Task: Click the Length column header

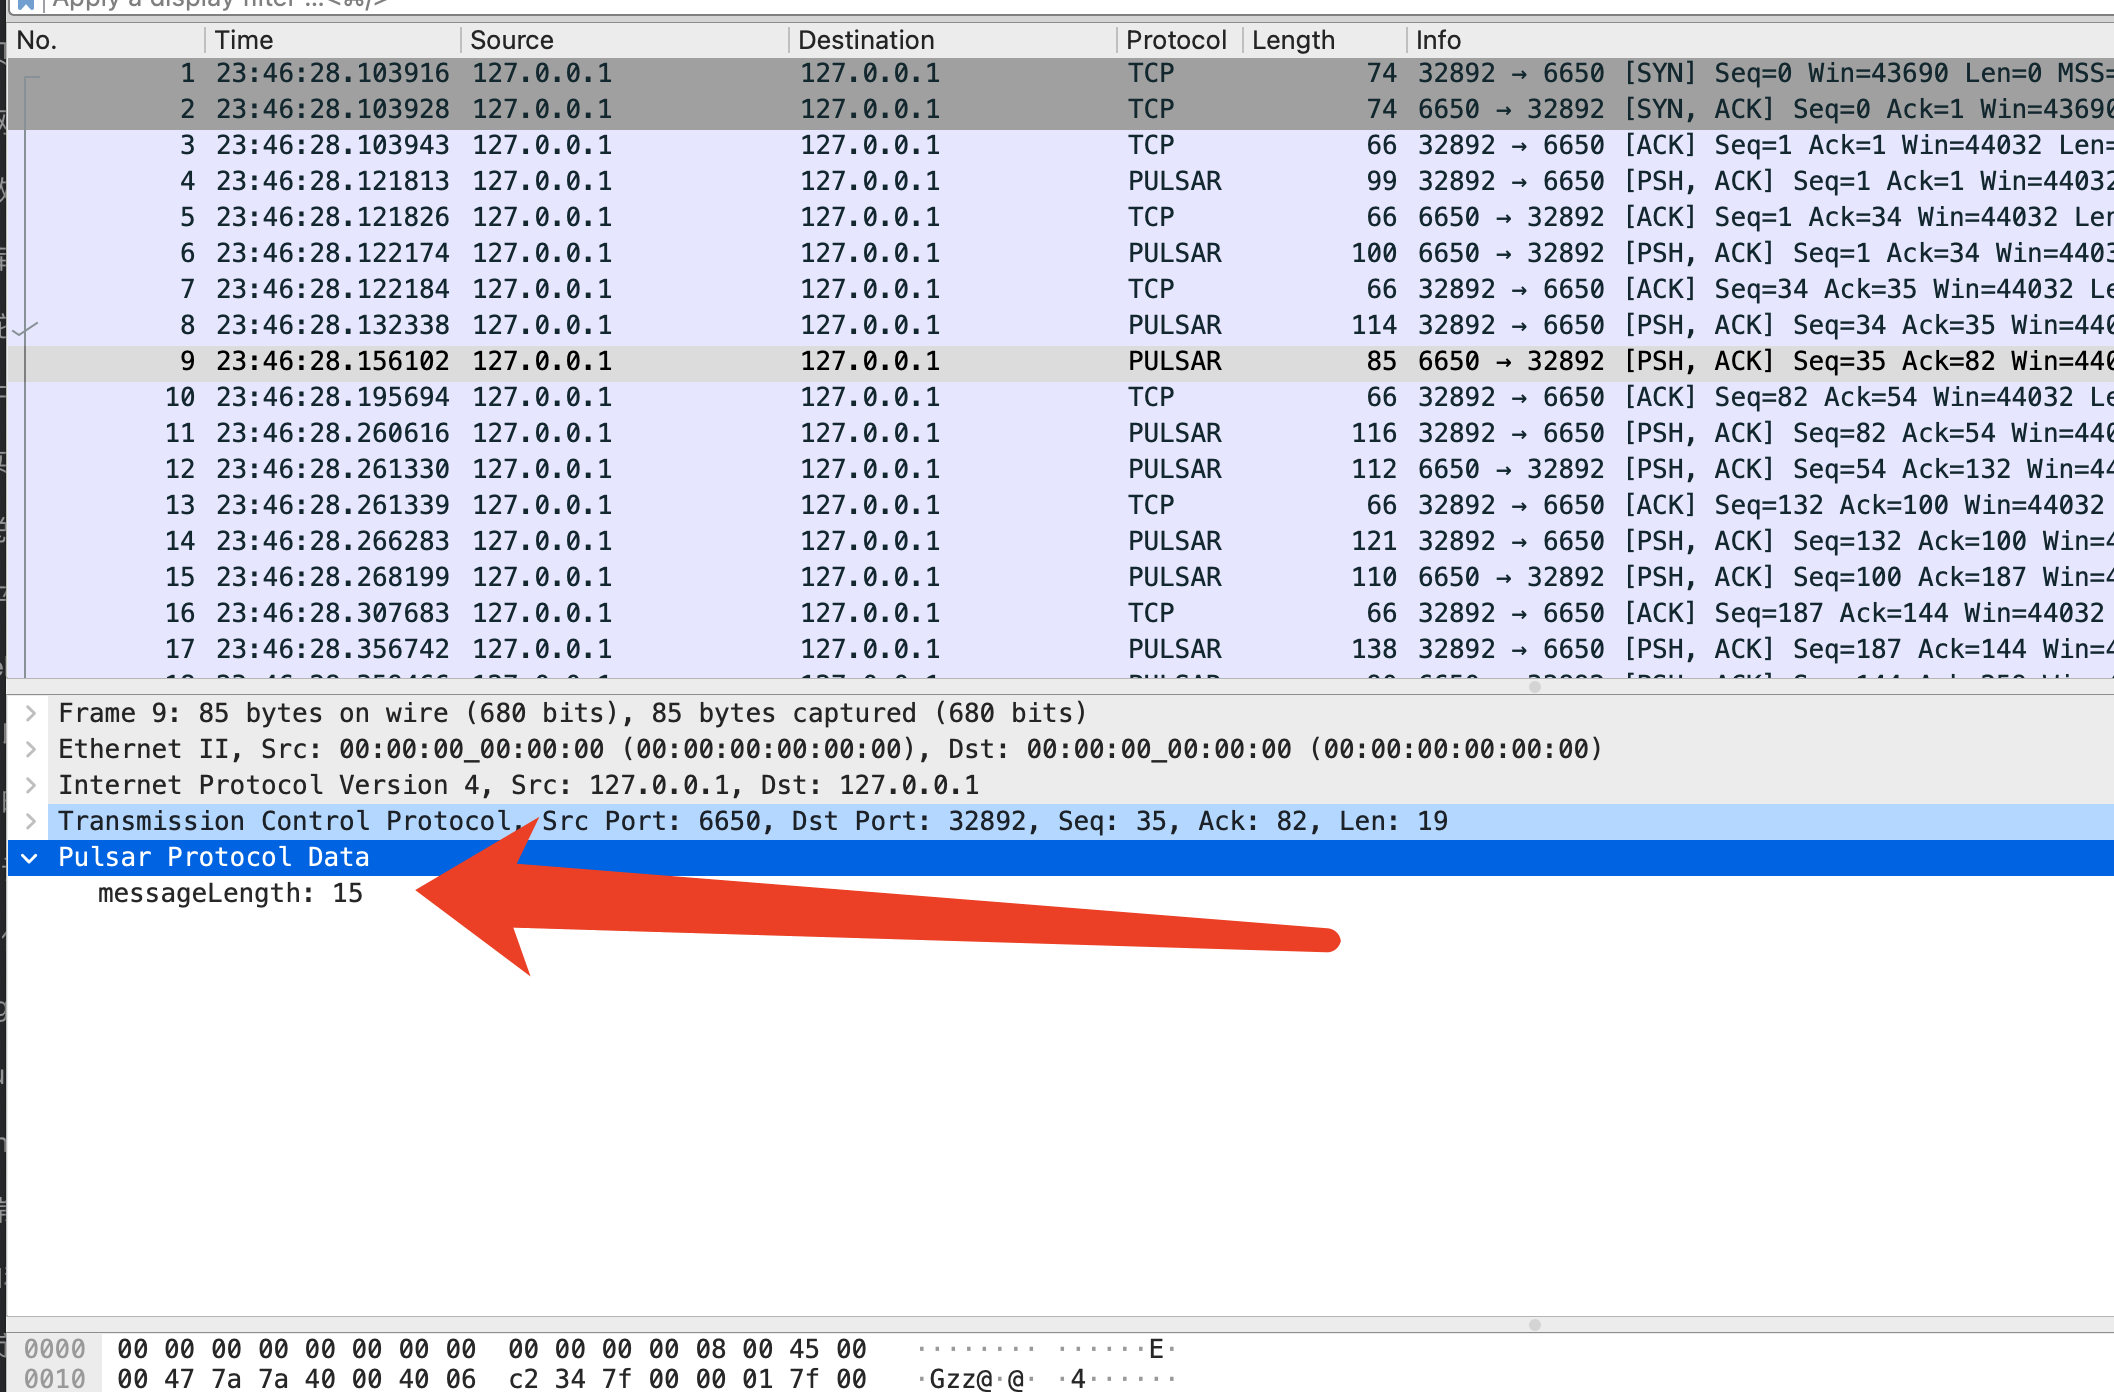Action: [x=1292, y=40]
